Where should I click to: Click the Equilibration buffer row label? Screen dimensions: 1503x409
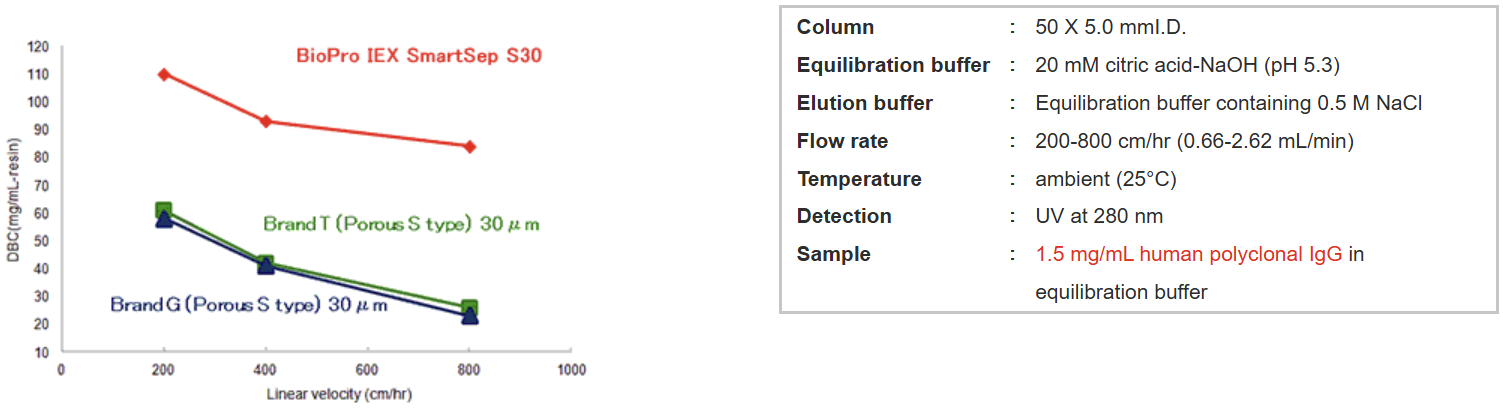893,66
